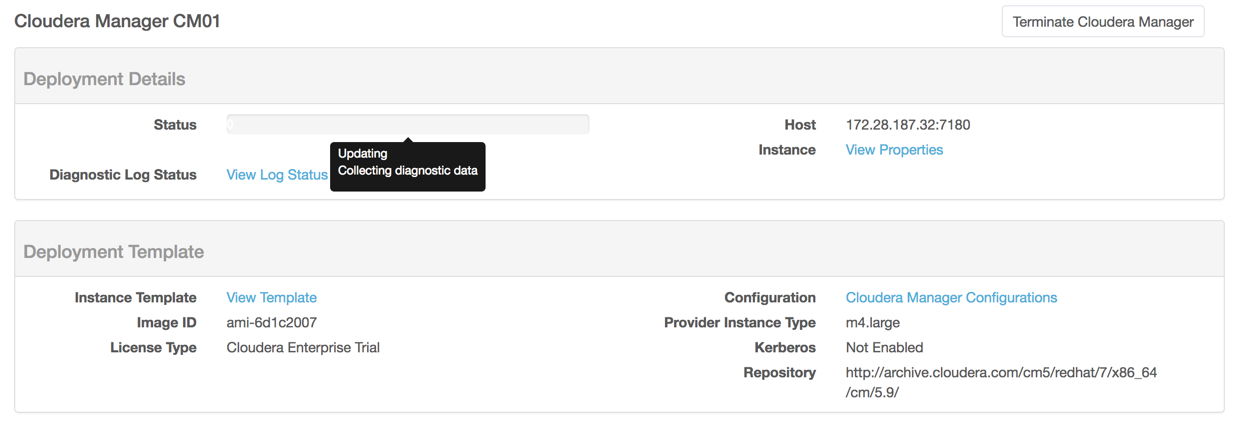Click the host address 172.28.187.32:7180
This screenshot has height=426, width=1238.
[x=908, y=125]
